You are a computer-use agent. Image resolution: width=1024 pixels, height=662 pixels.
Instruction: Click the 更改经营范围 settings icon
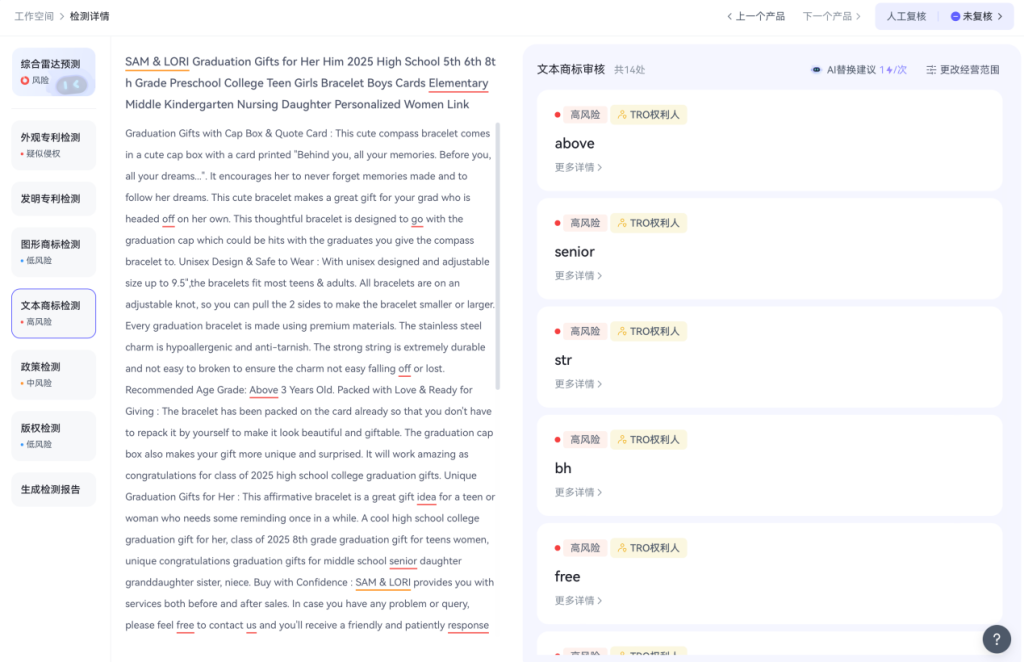point(931,70)
